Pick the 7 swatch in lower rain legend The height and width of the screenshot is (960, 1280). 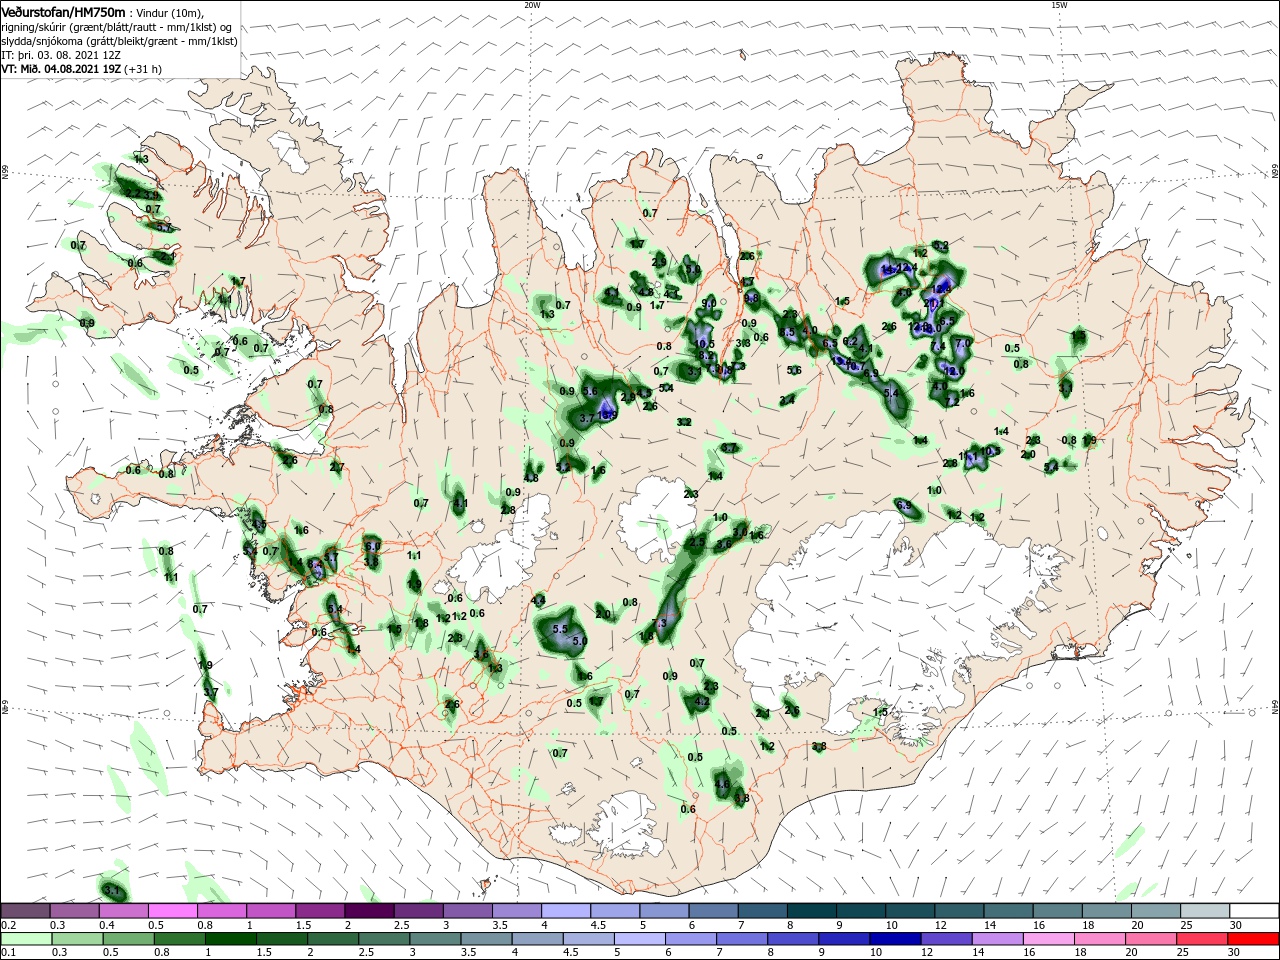[x=740, y=939]
